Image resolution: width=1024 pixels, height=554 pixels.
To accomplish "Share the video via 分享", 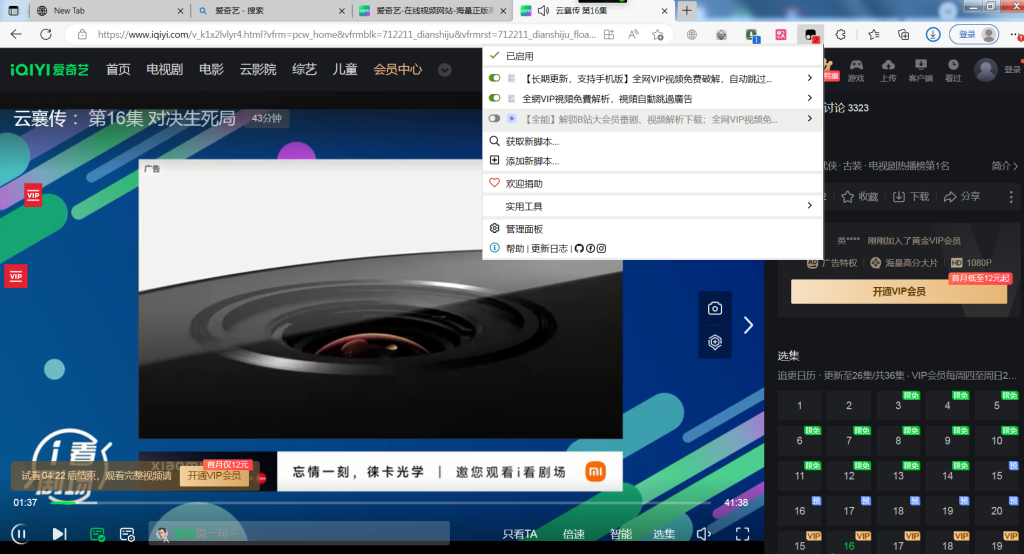I will point(962,197).
